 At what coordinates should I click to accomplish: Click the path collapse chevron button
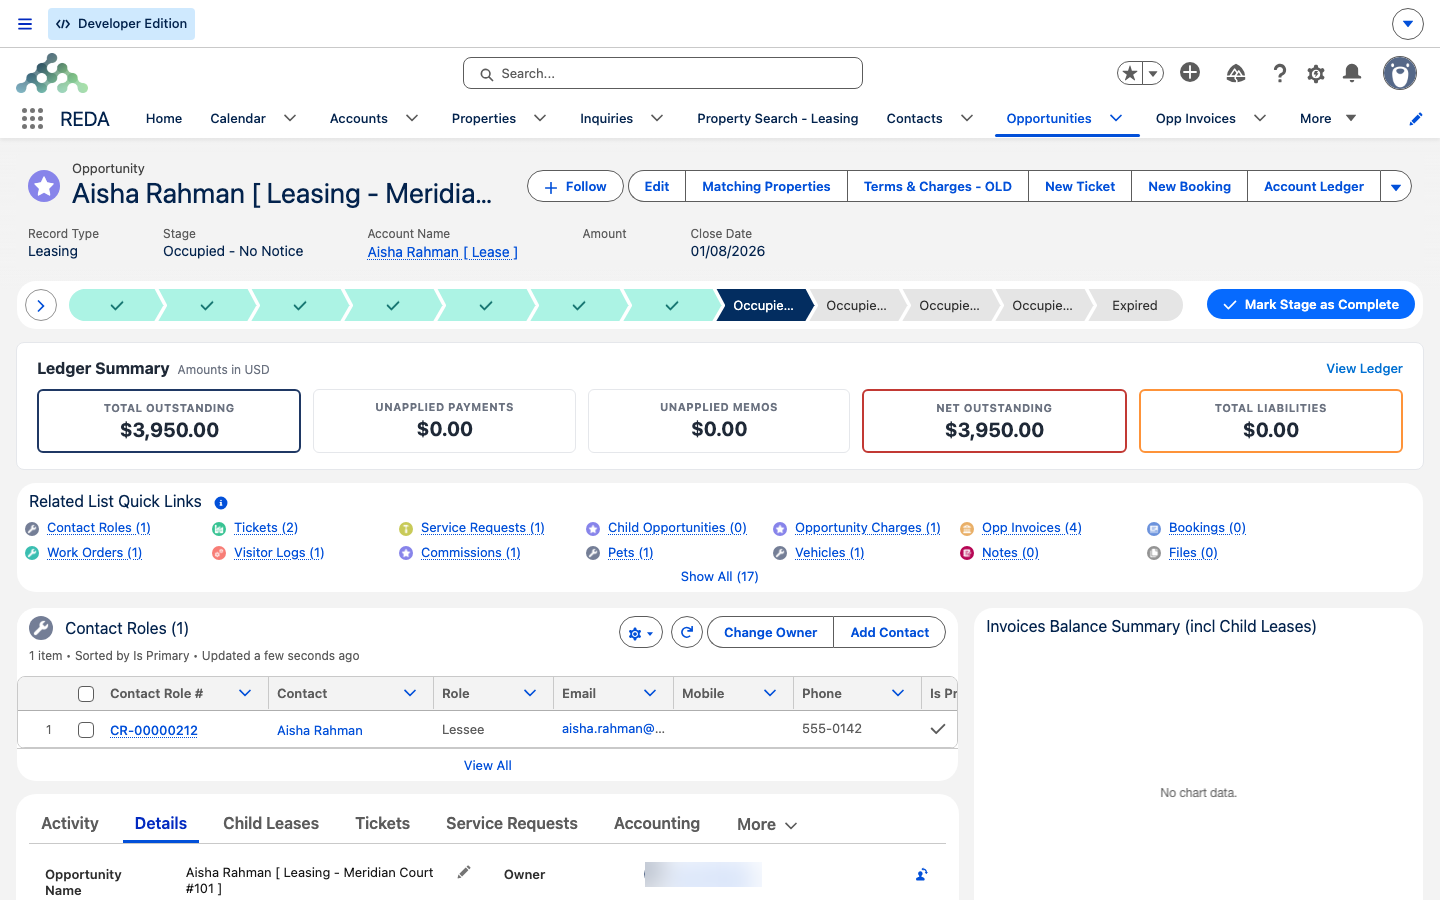40,305
